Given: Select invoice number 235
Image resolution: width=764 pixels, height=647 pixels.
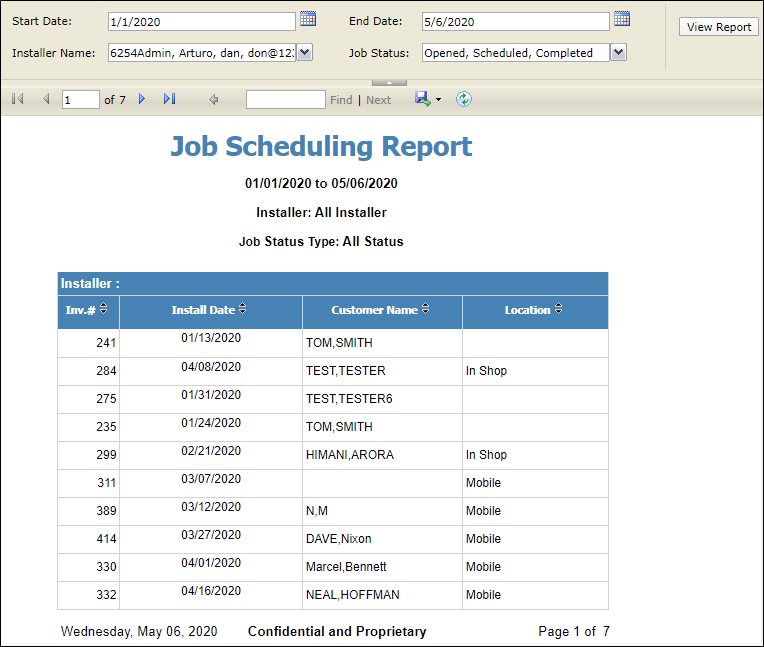Looking at the screenshot, I should pyautogui.click(x=106, y=427).
